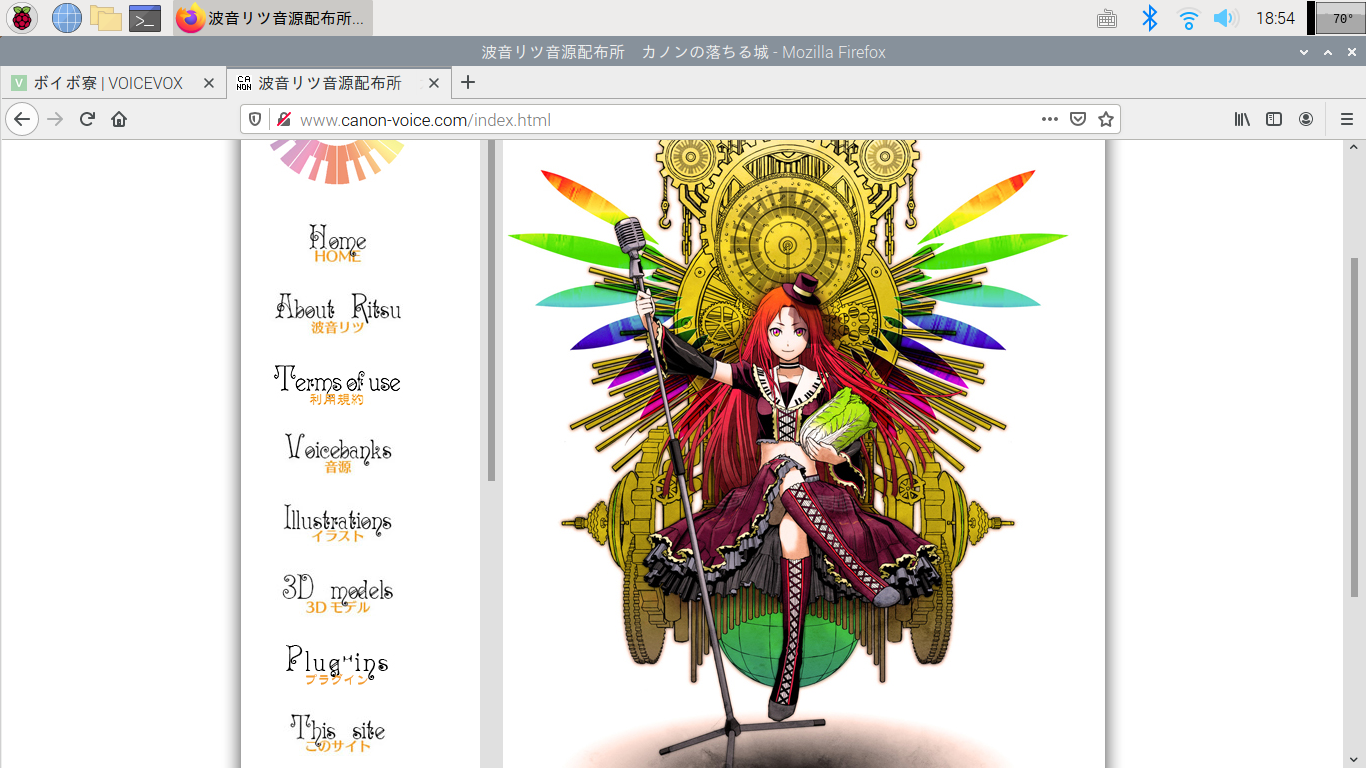The image size is (1366, 768).
Task: Open the Bluetooth tray menu
Action: tap(1150, 18)
